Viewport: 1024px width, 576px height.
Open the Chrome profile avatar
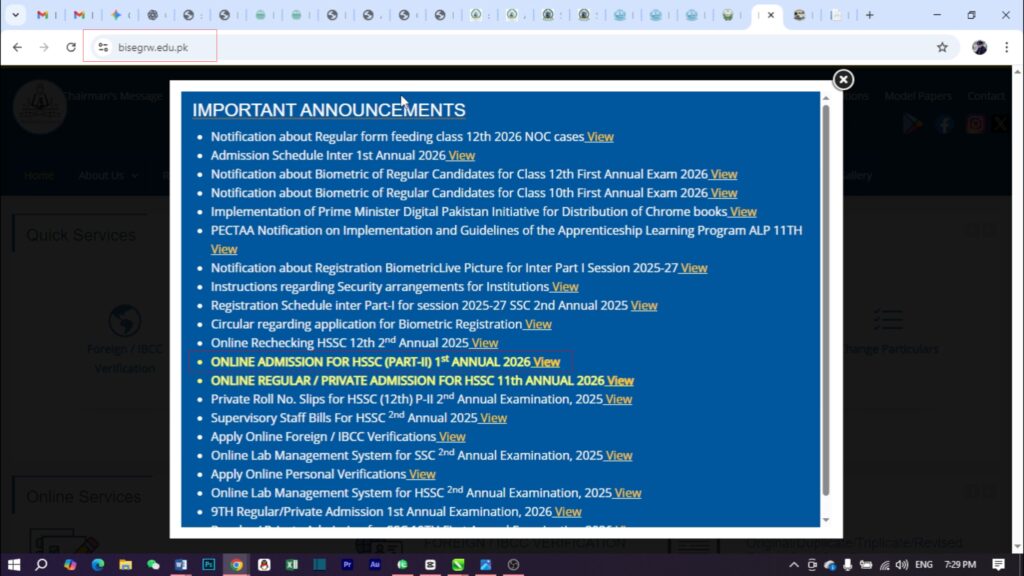point(979,47)
